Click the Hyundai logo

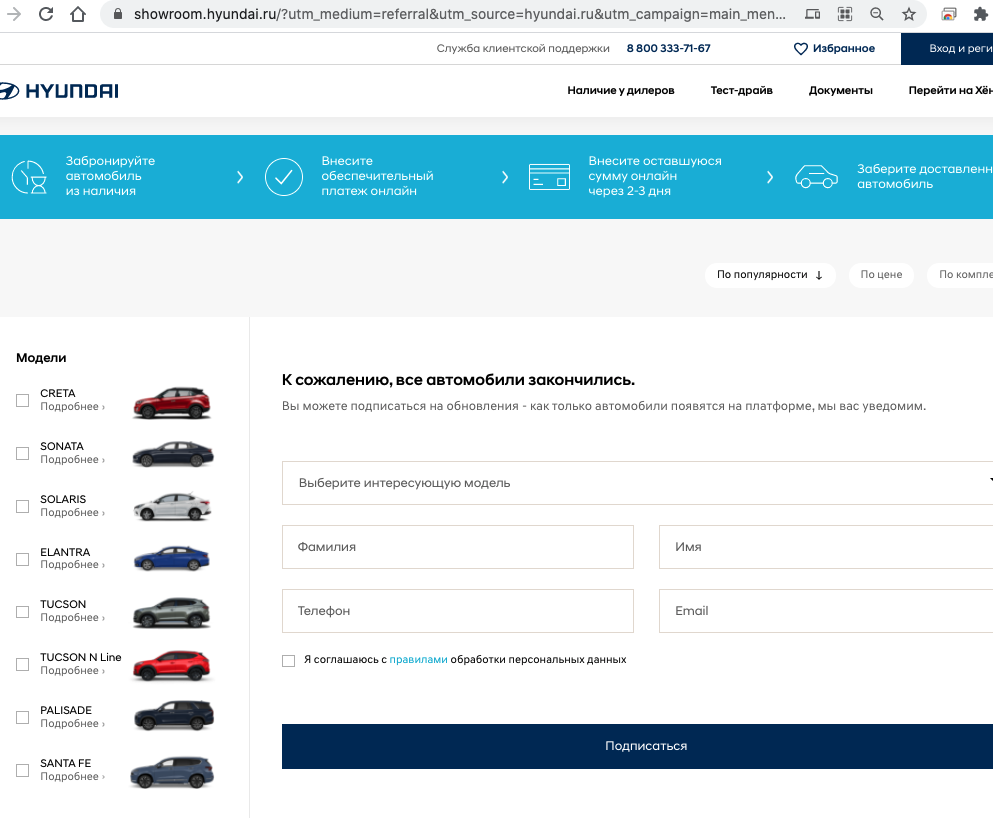[58, 91]
